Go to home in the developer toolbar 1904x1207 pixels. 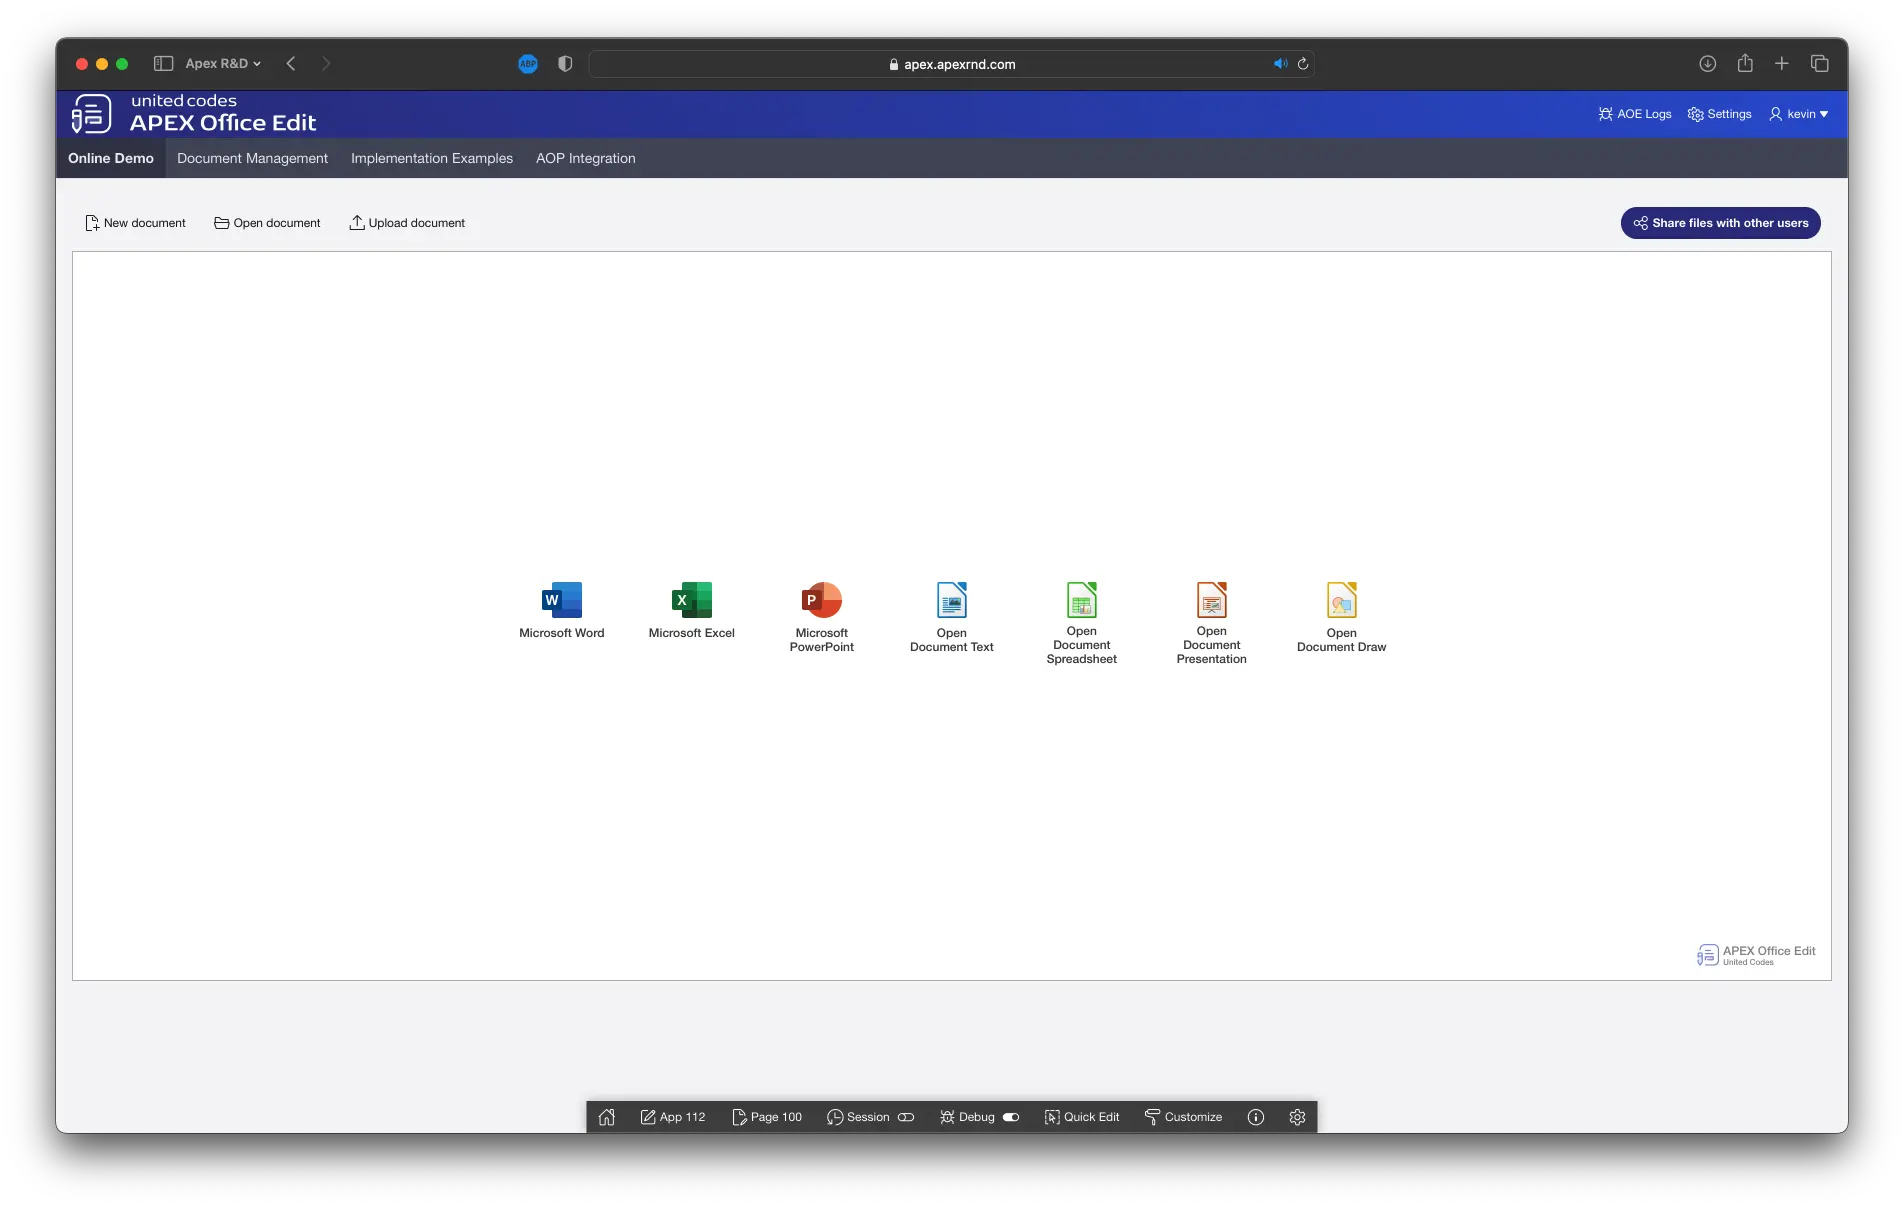click(x=607, y=1117)
